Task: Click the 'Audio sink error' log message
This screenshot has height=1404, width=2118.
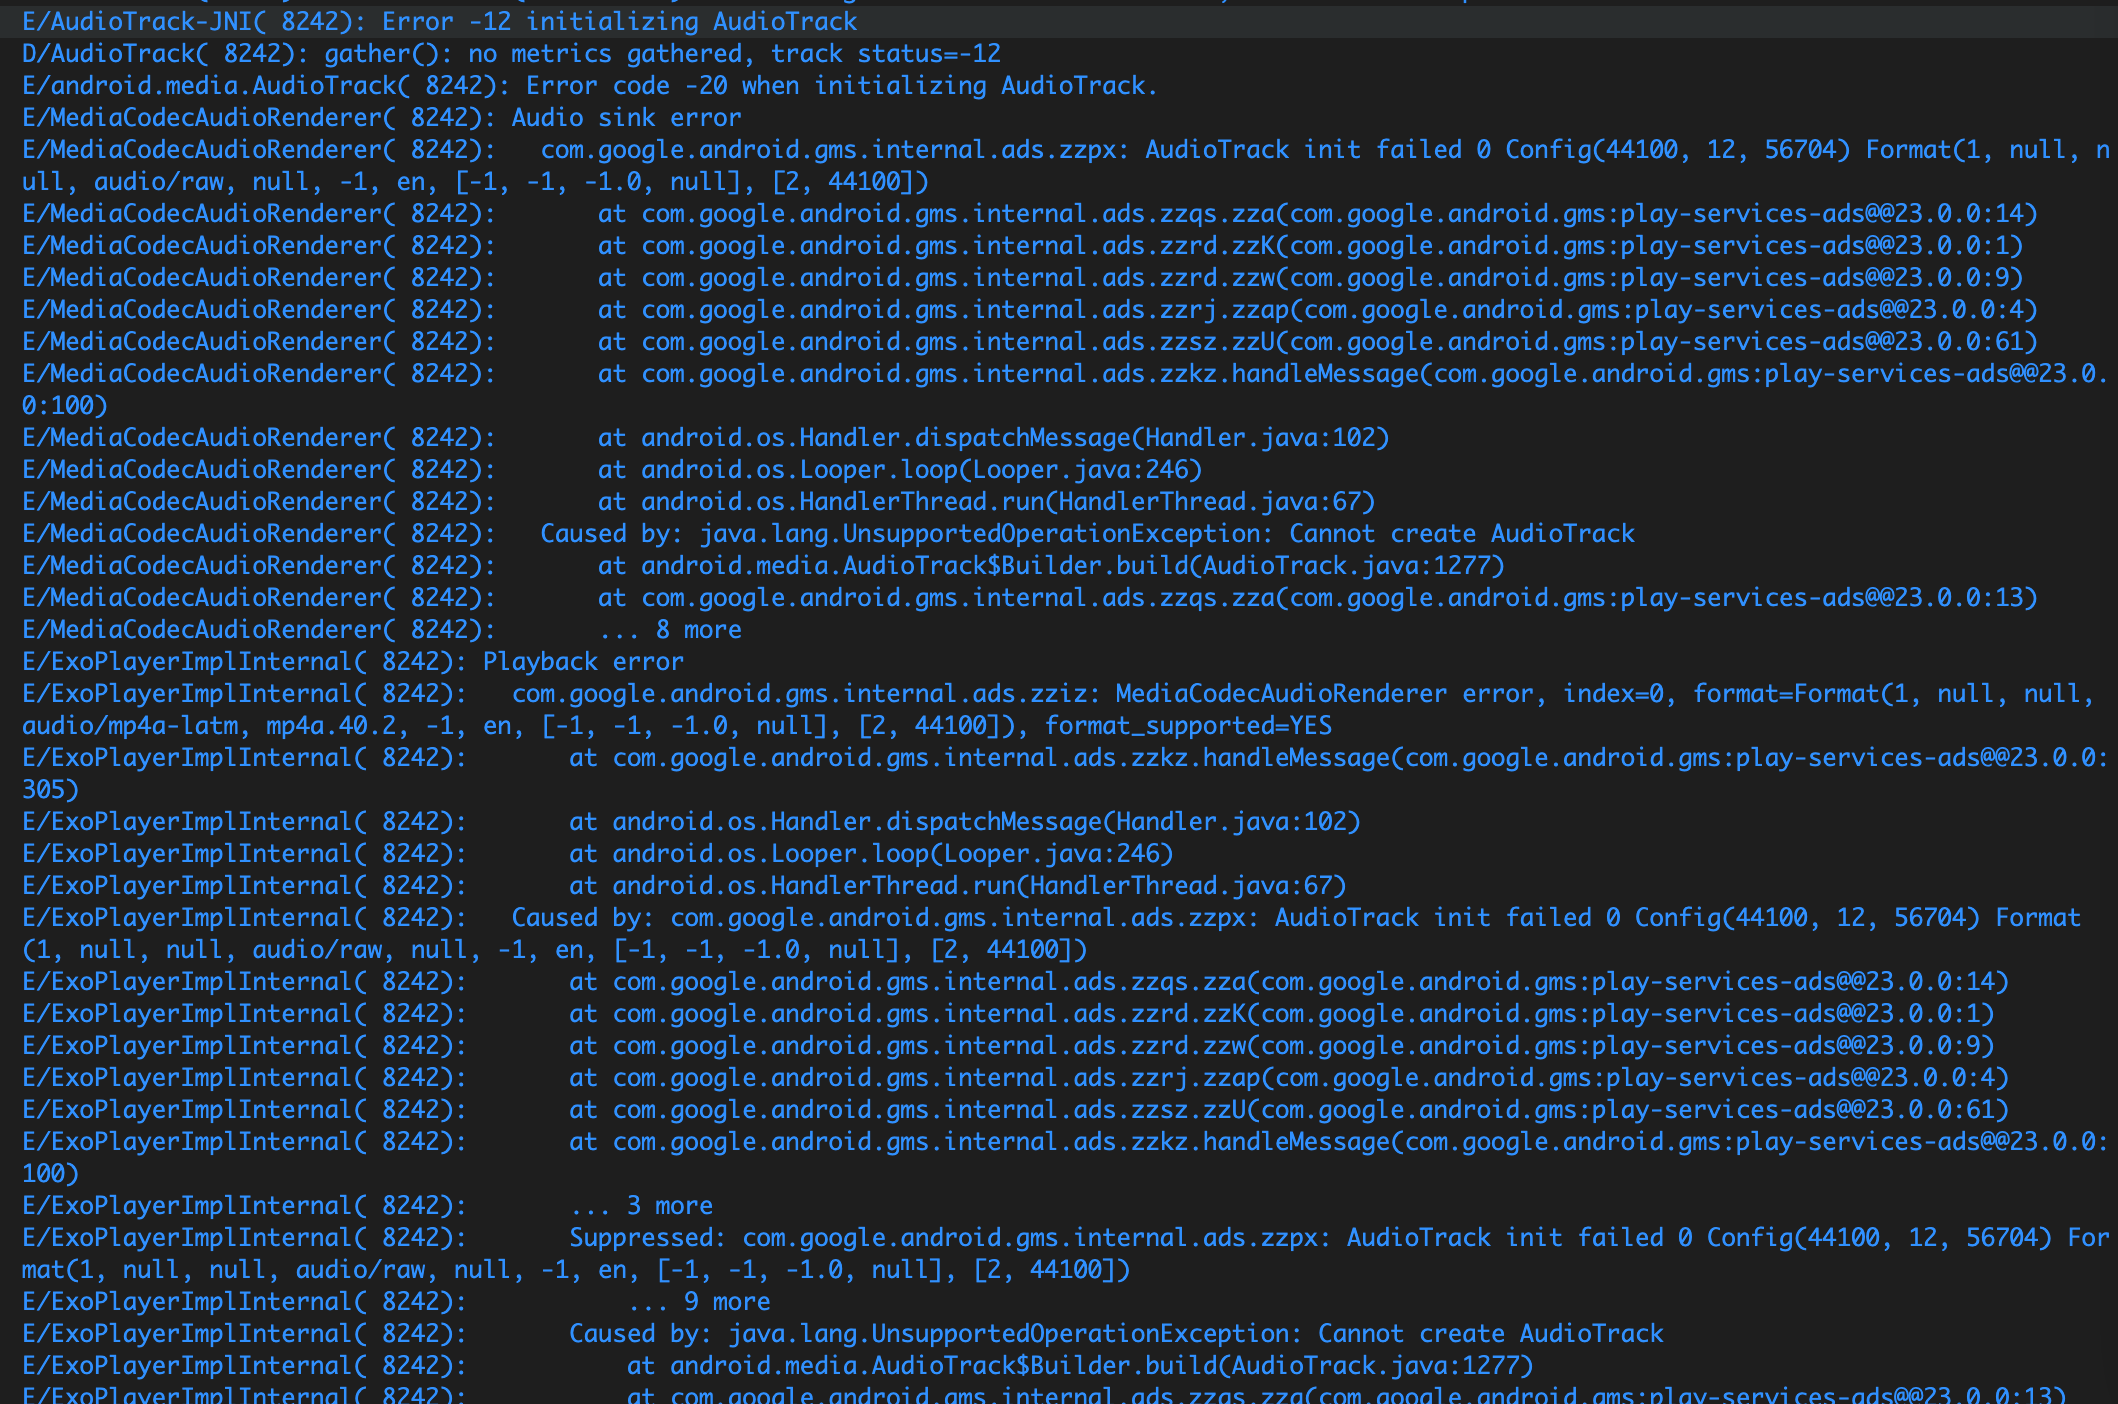Action: 626,118
